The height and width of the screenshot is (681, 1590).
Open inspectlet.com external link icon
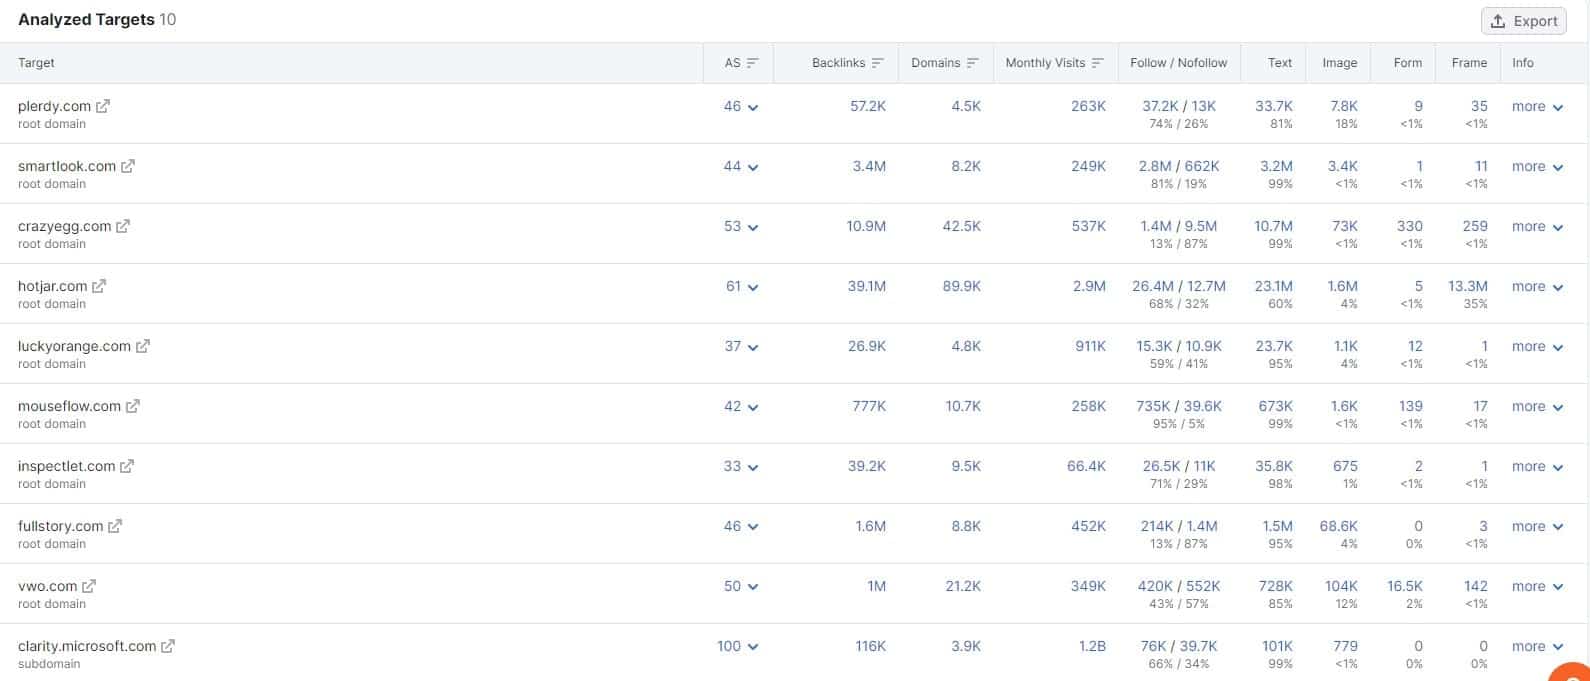(x=127, y=466)
